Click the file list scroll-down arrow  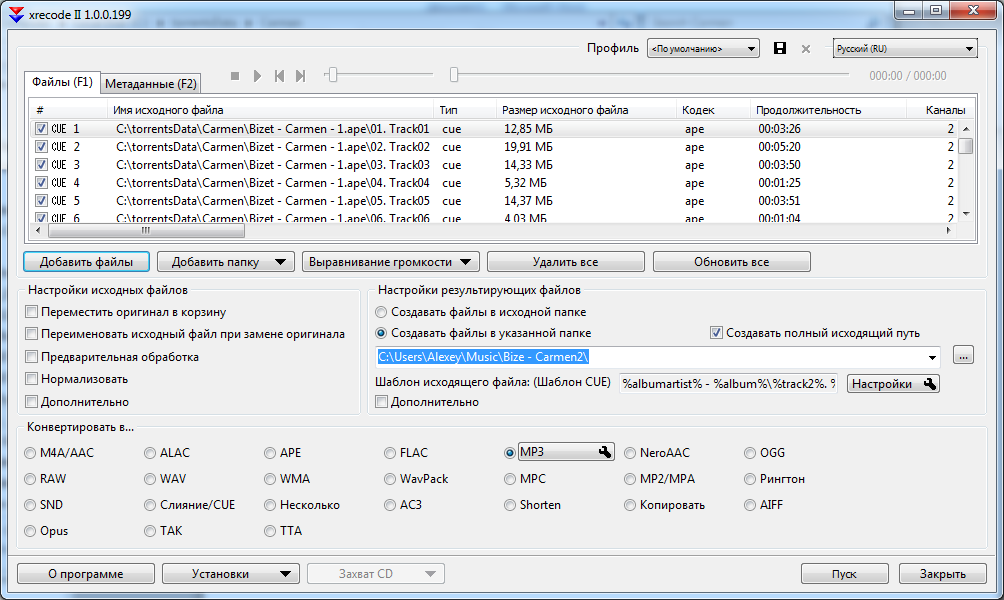click(x=966, y=214)
